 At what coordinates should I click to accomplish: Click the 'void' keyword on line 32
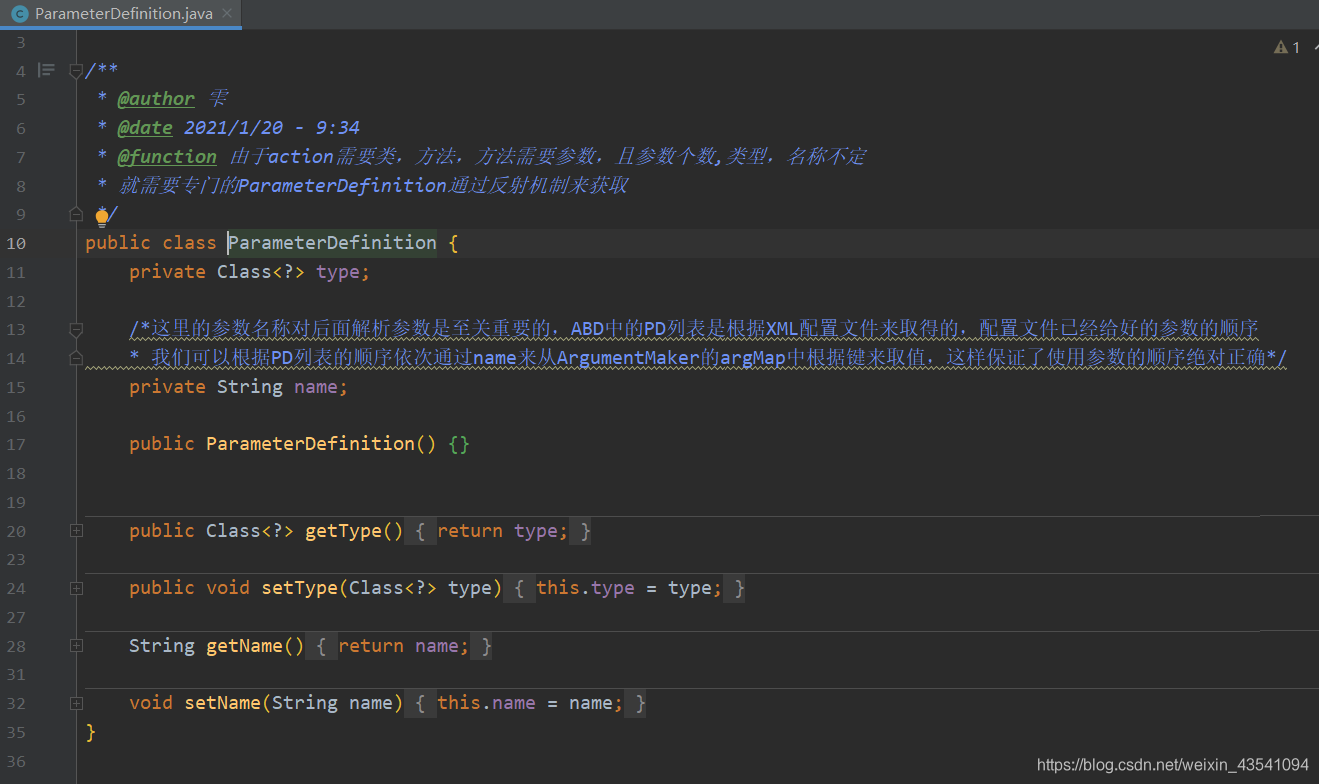[x=151, y=703]
